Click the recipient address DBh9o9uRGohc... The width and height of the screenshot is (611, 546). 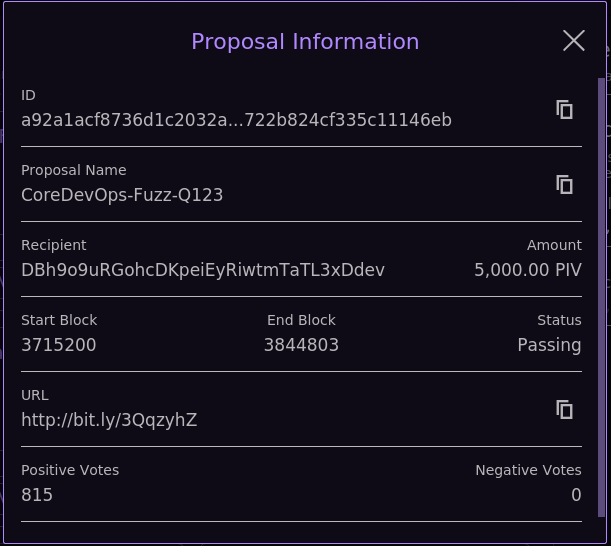pyautogui.click(x=203, y=270)
